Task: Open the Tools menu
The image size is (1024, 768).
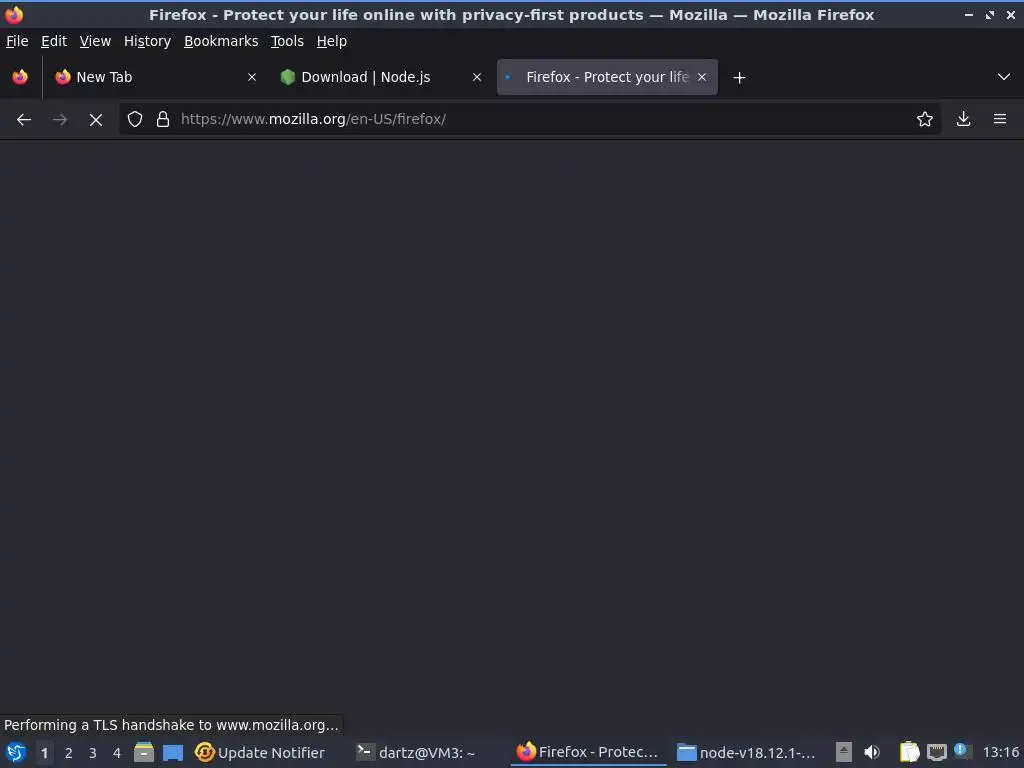Action: (x=287, y=41)
